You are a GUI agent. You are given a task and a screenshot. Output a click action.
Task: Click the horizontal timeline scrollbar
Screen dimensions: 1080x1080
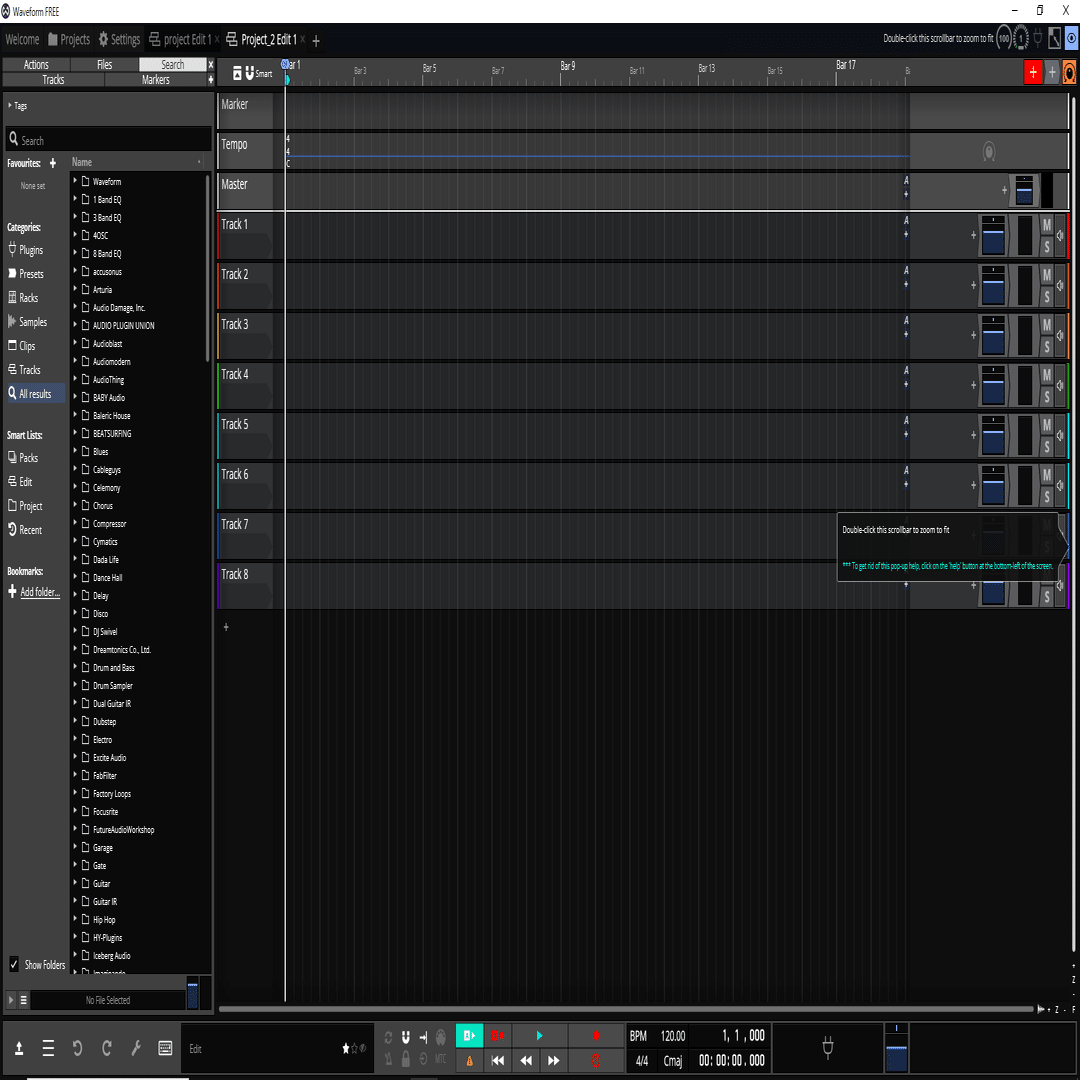[x=626, y=1009]
